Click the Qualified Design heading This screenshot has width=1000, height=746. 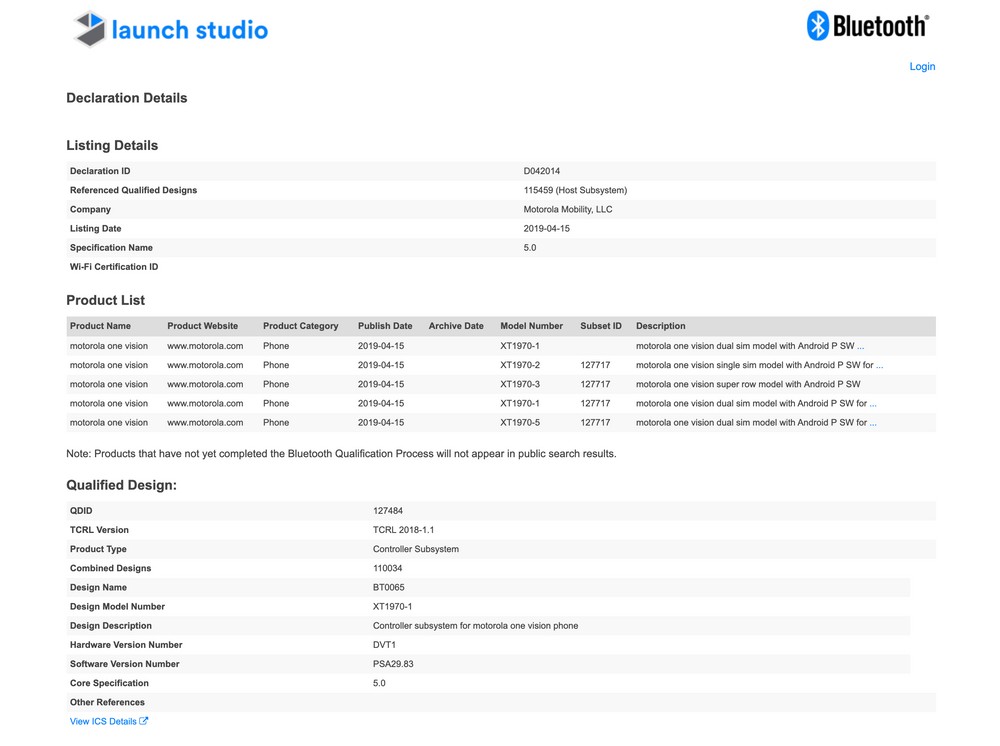[122, 485]
